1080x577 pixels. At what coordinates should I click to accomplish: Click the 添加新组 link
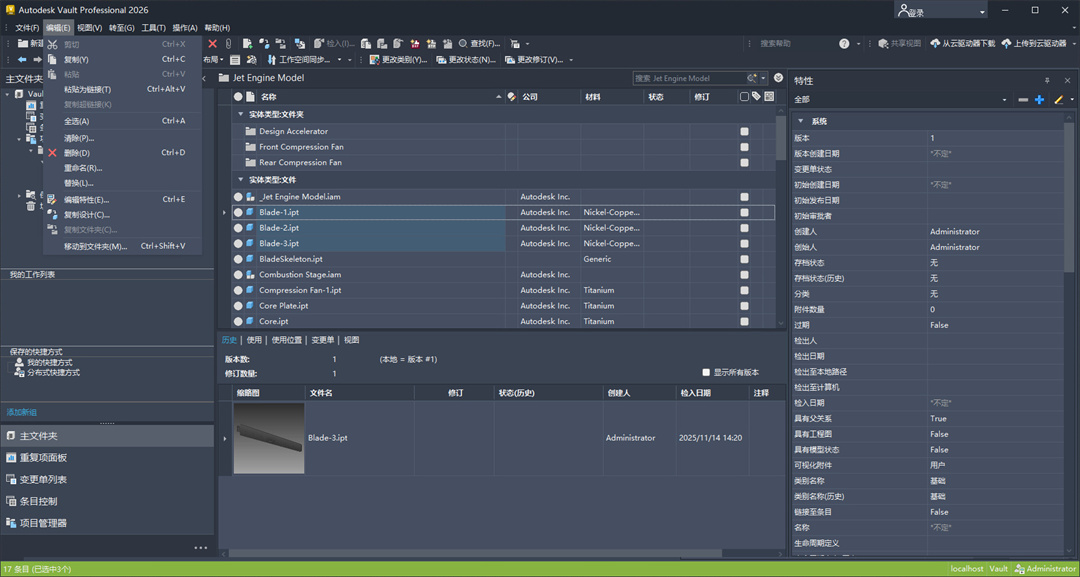[x=22, y=412]
